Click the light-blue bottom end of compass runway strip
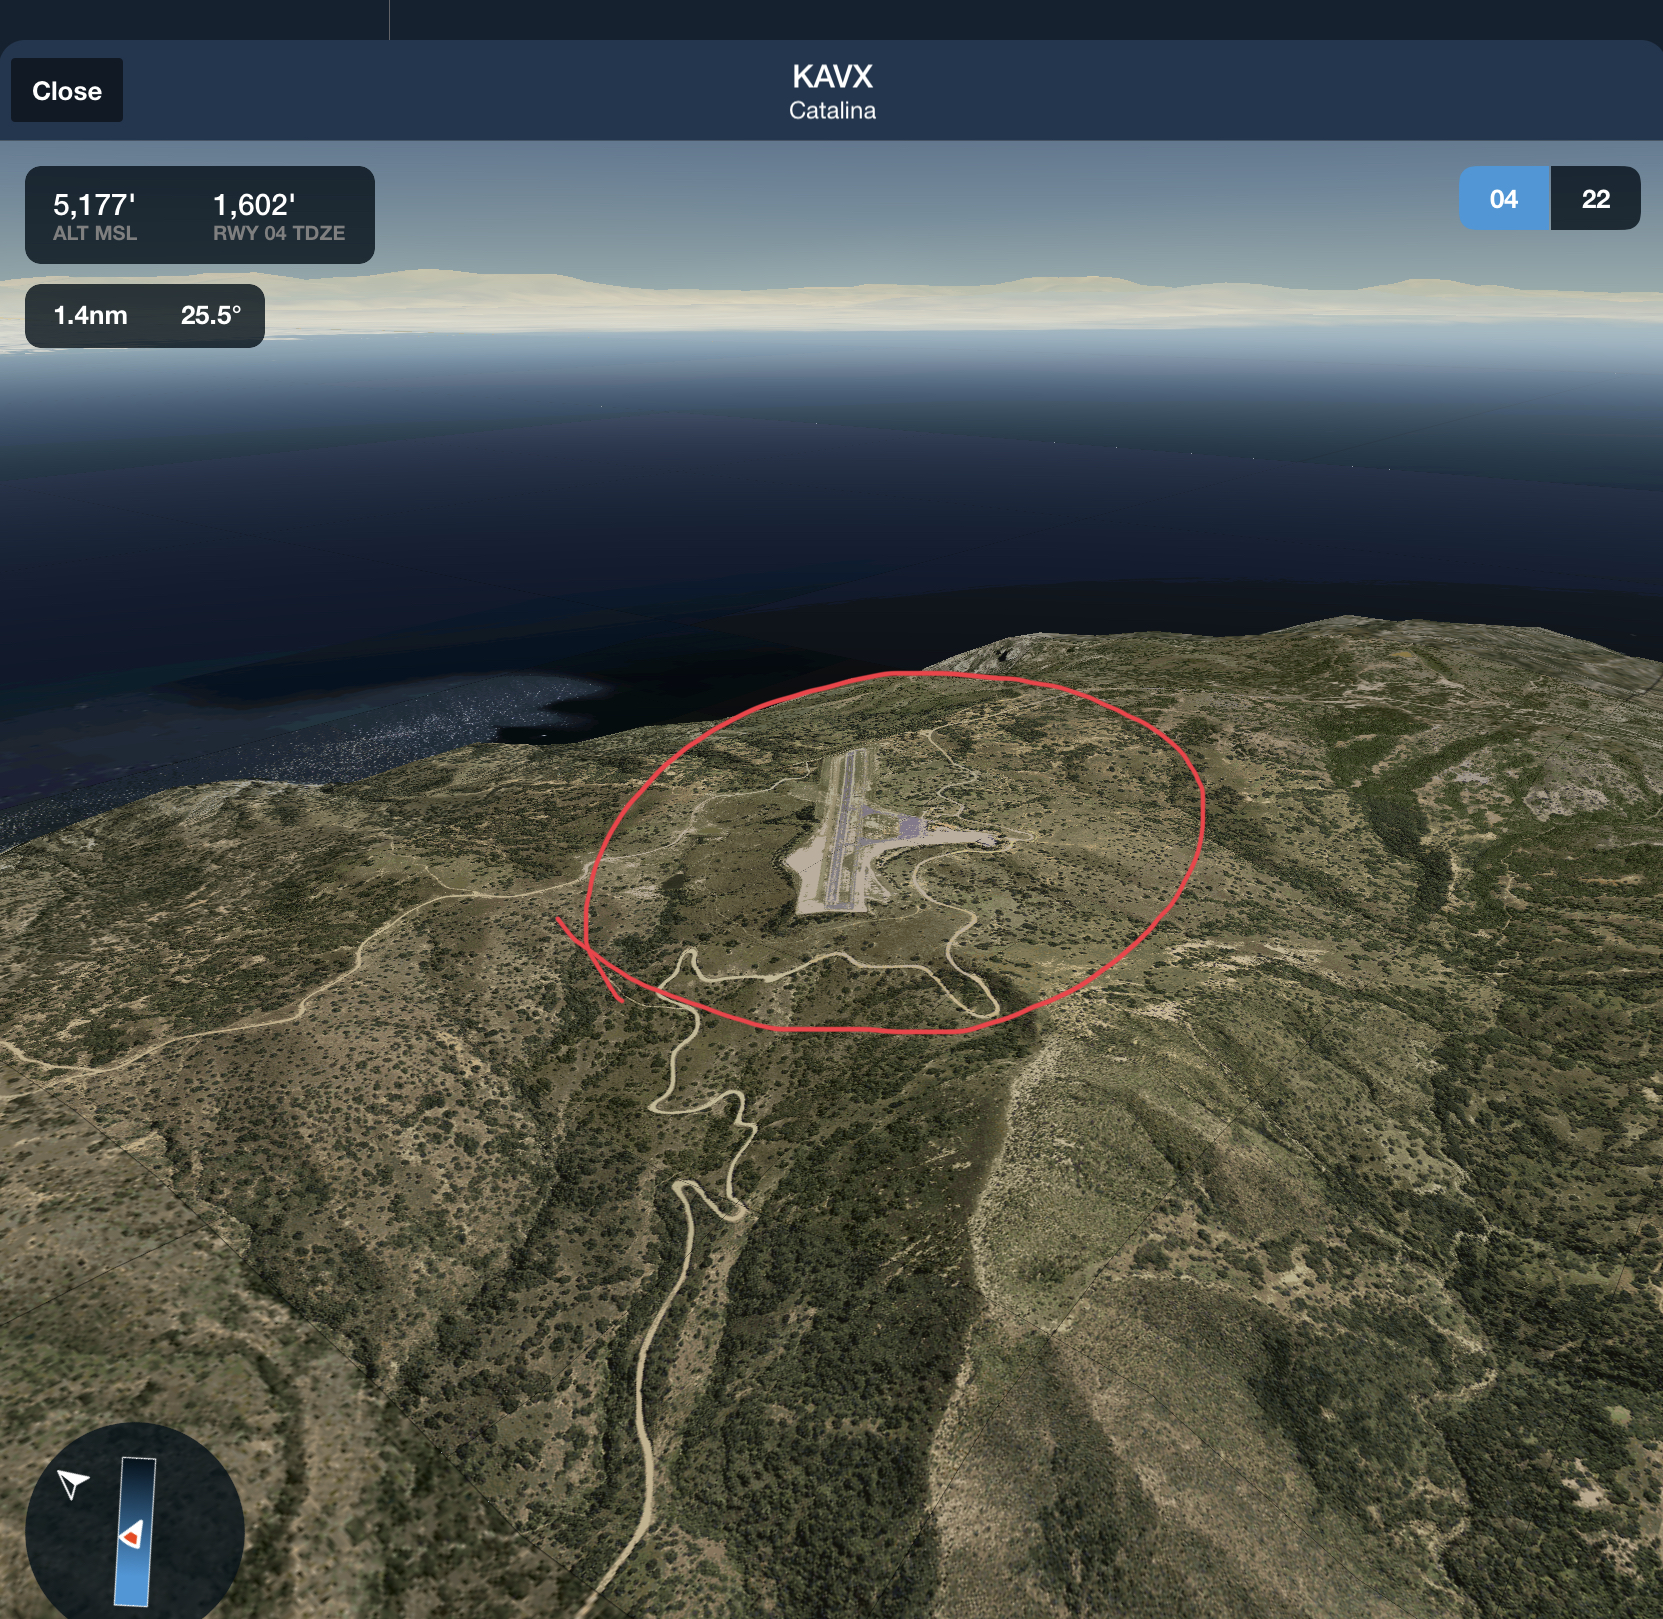Viewport: 1663px width, 1619px height. [x=132, y=1592]
